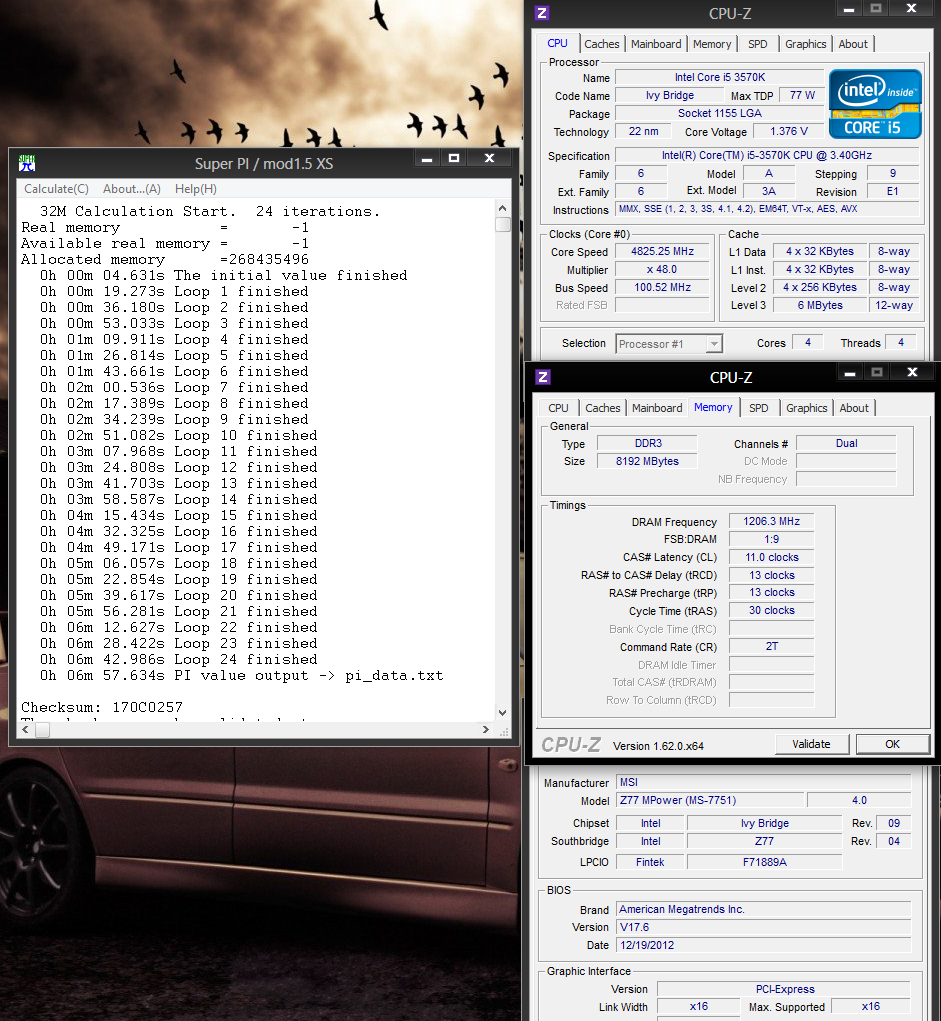Open the Calculate(C) menu in Super PI
941x1021 pixels.
[x=56, y=189]
